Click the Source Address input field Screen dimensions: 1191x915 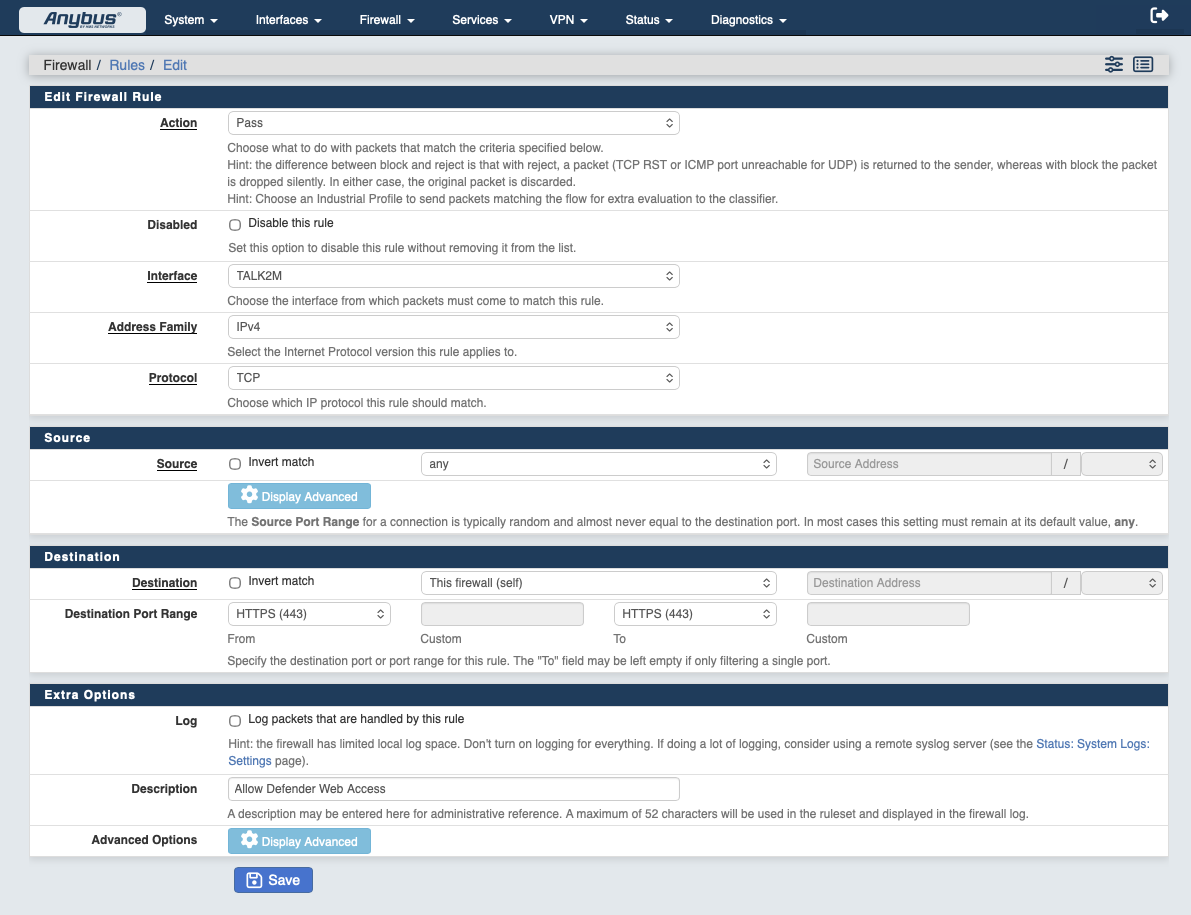coord(929,464)
